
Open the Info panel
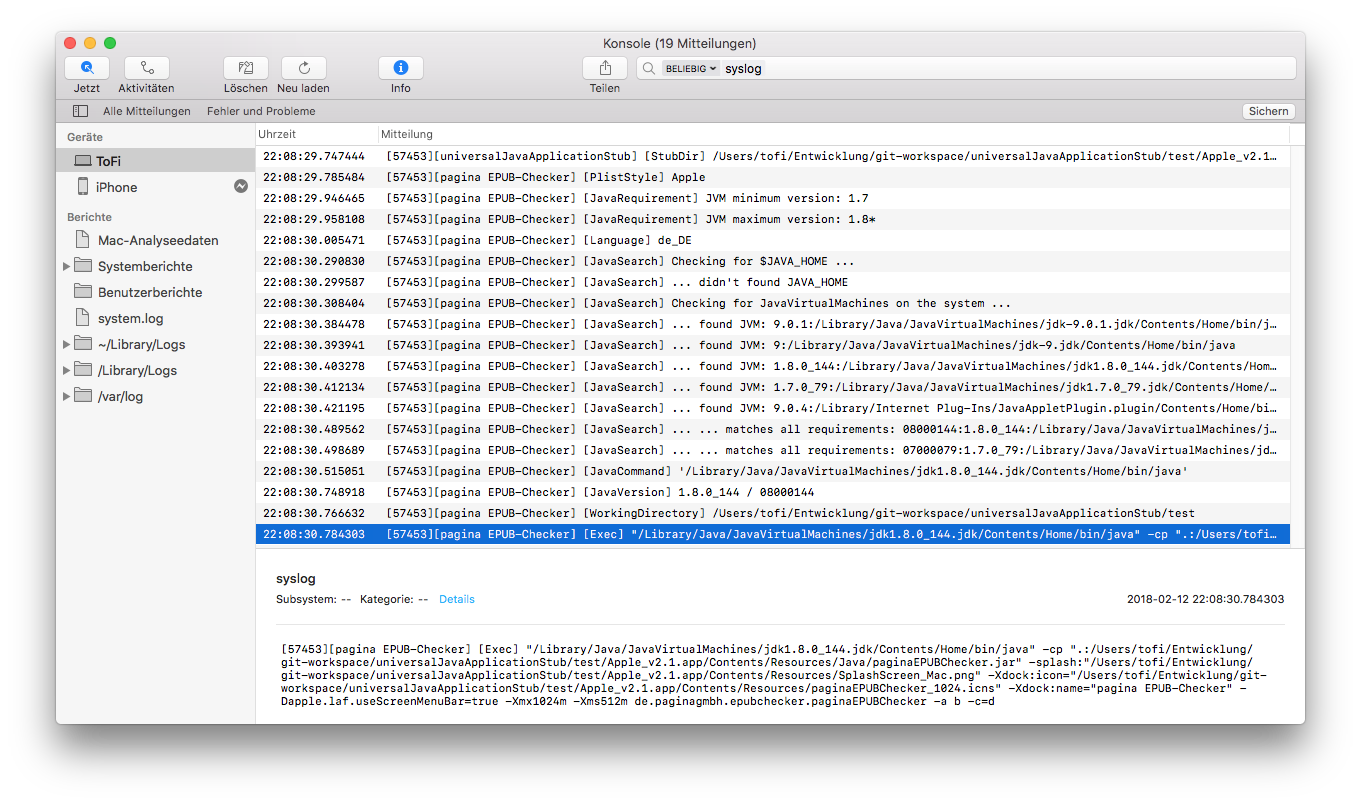click(400, 67)
